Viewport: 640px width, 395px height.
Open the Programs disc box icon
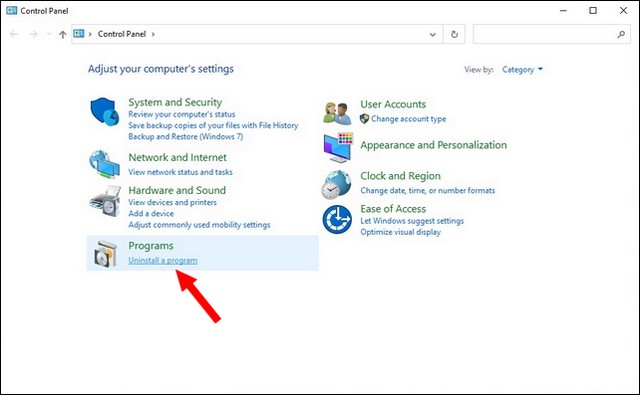[106, 253]
